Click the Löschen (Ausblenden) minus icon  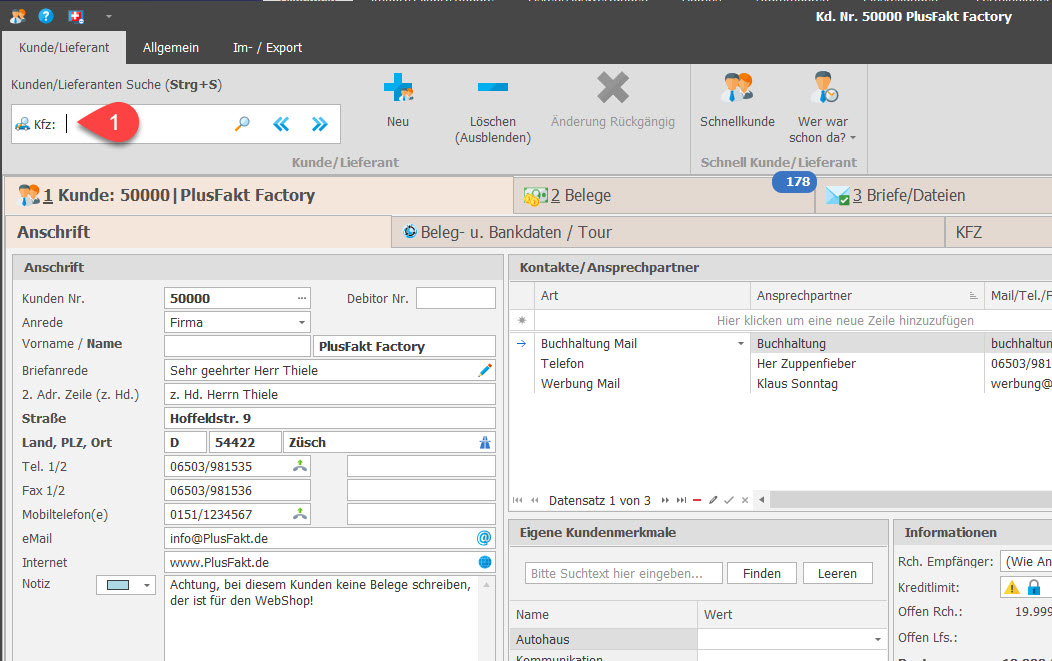[x=492, y=87]
